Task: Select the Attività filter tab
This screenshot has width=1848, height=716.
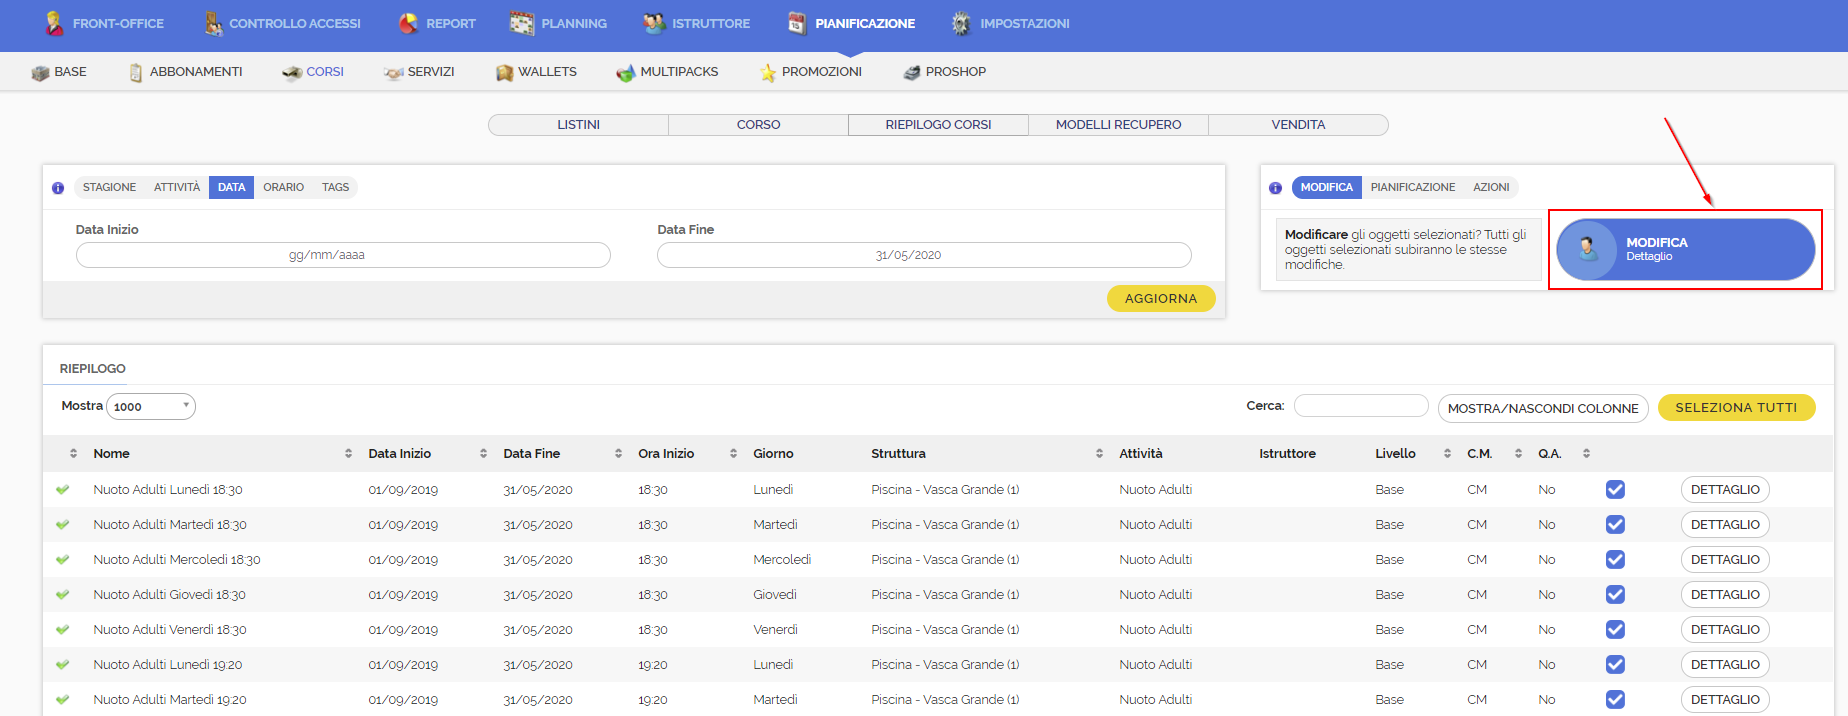Action: [177, 188]
